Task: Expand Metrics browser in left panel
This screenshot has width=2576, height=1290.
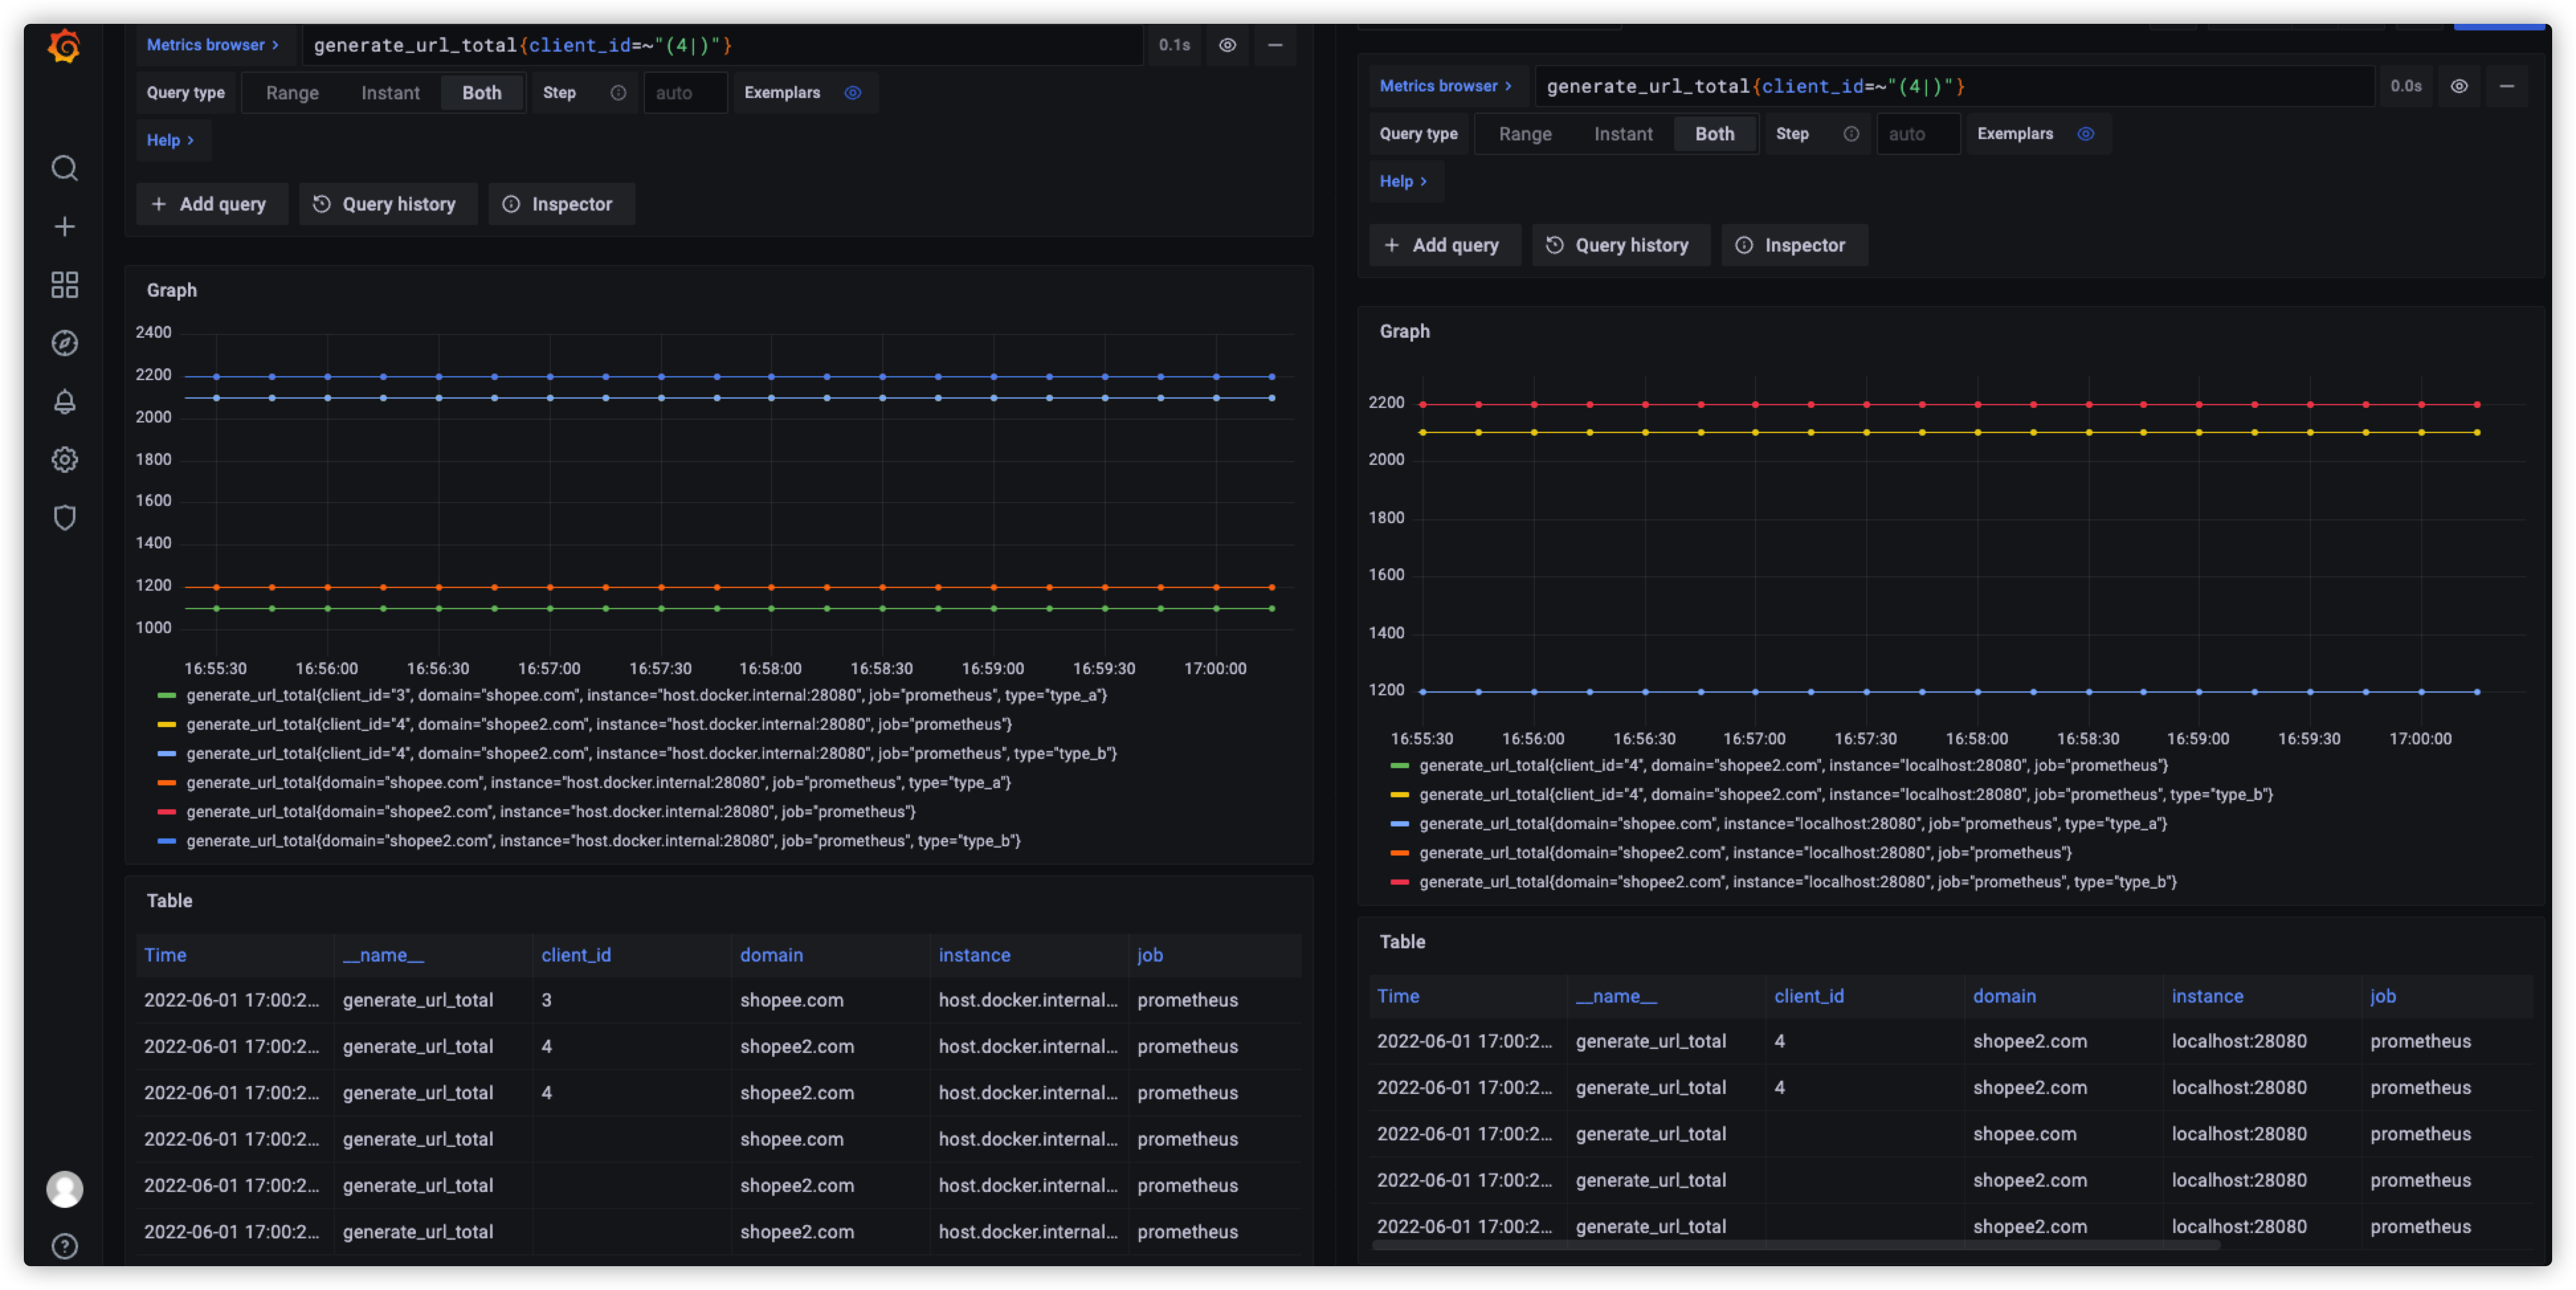Action: coord(212,45)
